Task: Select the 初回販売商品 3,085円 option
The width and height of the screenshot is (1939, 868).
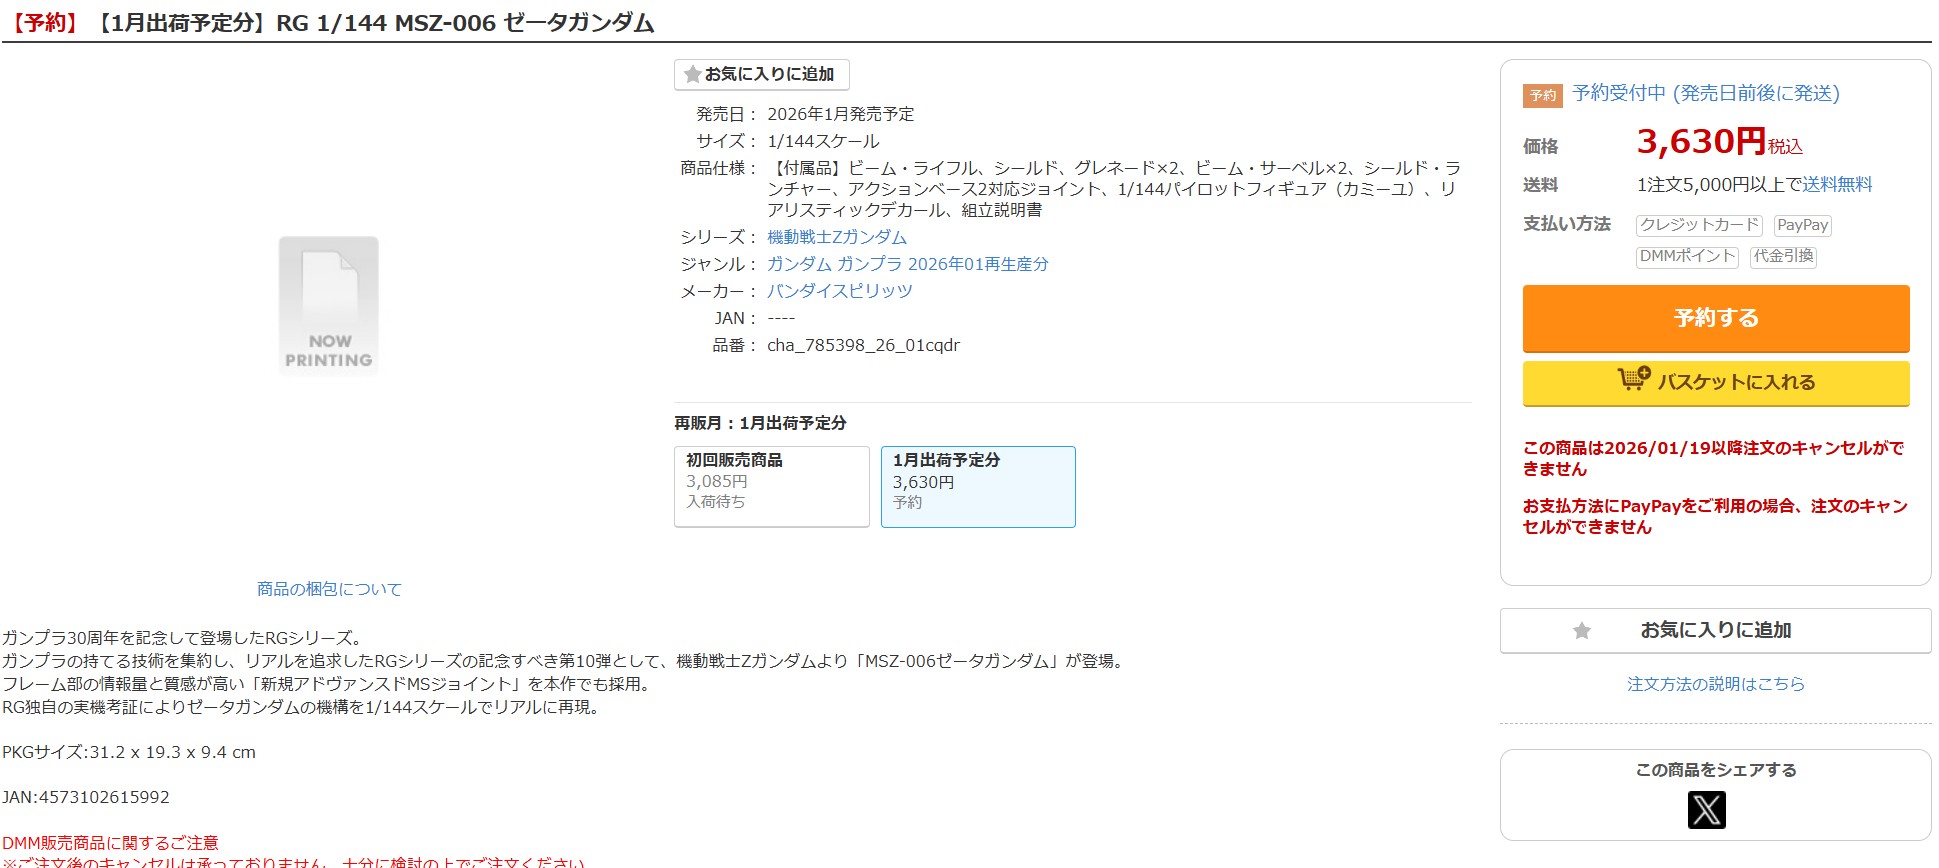Action: tap(772, 486)
